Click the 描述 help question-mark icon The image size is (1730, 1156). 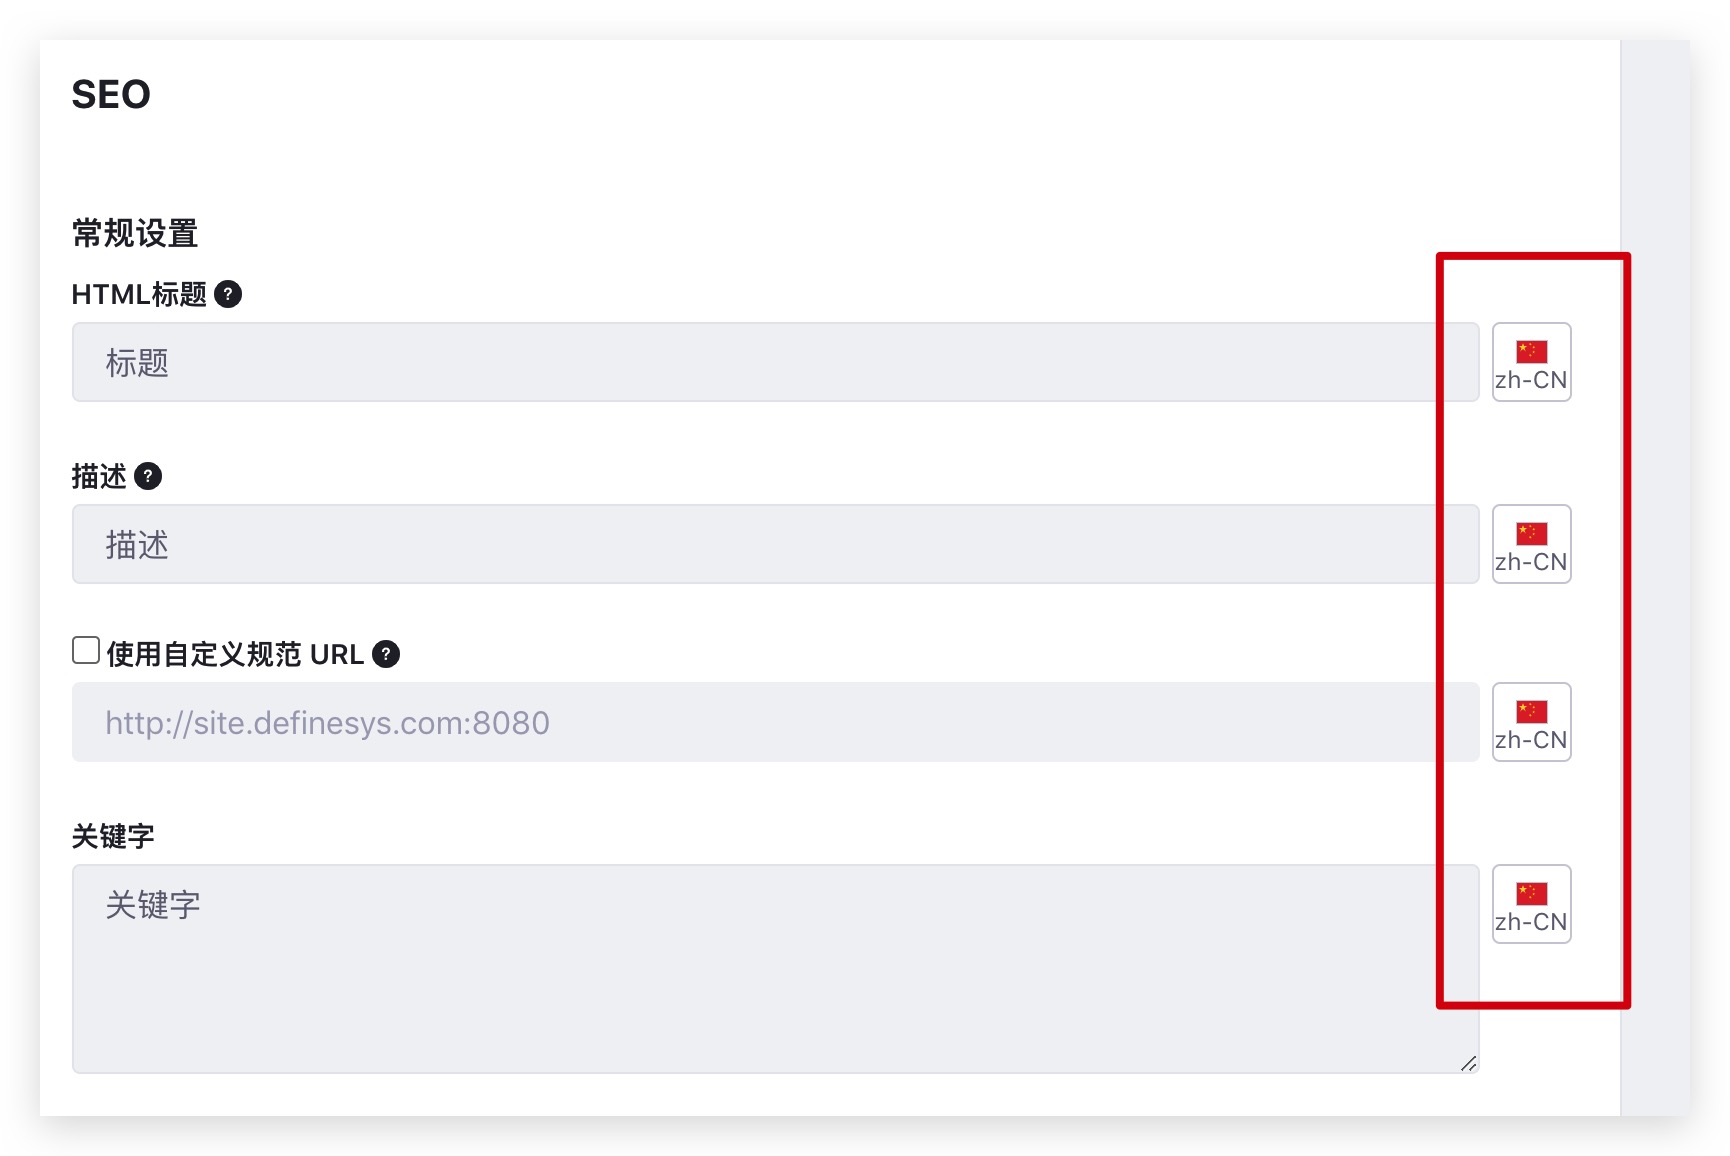148,476
